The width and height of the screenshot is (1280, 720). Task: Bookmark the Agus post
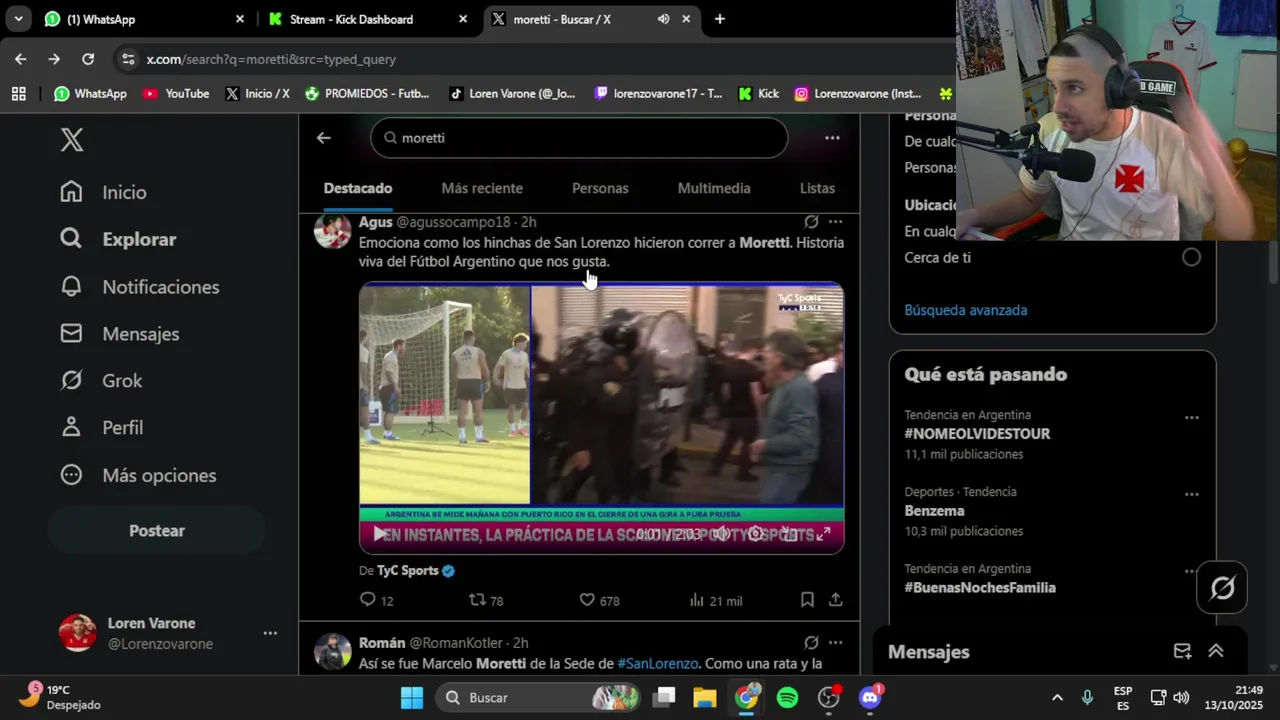807,600
